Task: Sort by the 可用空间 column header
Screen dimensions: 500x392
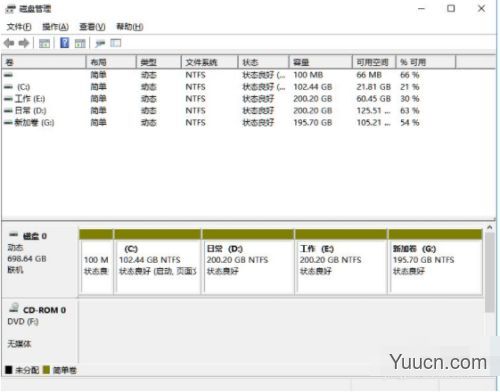Action: pos(374,62)
